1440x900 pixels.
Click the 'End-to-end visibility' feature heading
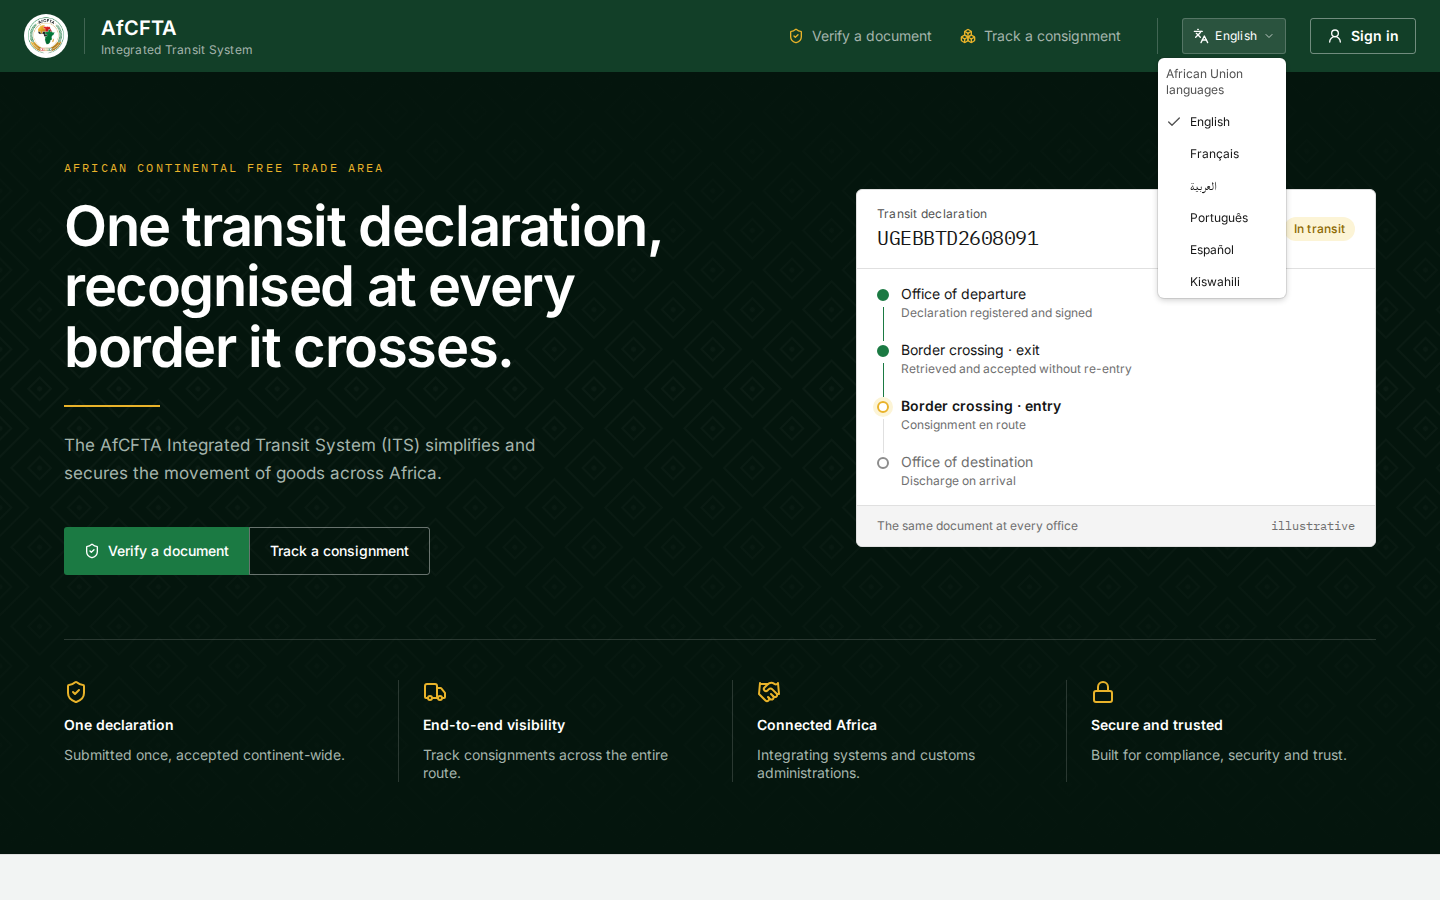click(x=494, y=725)
